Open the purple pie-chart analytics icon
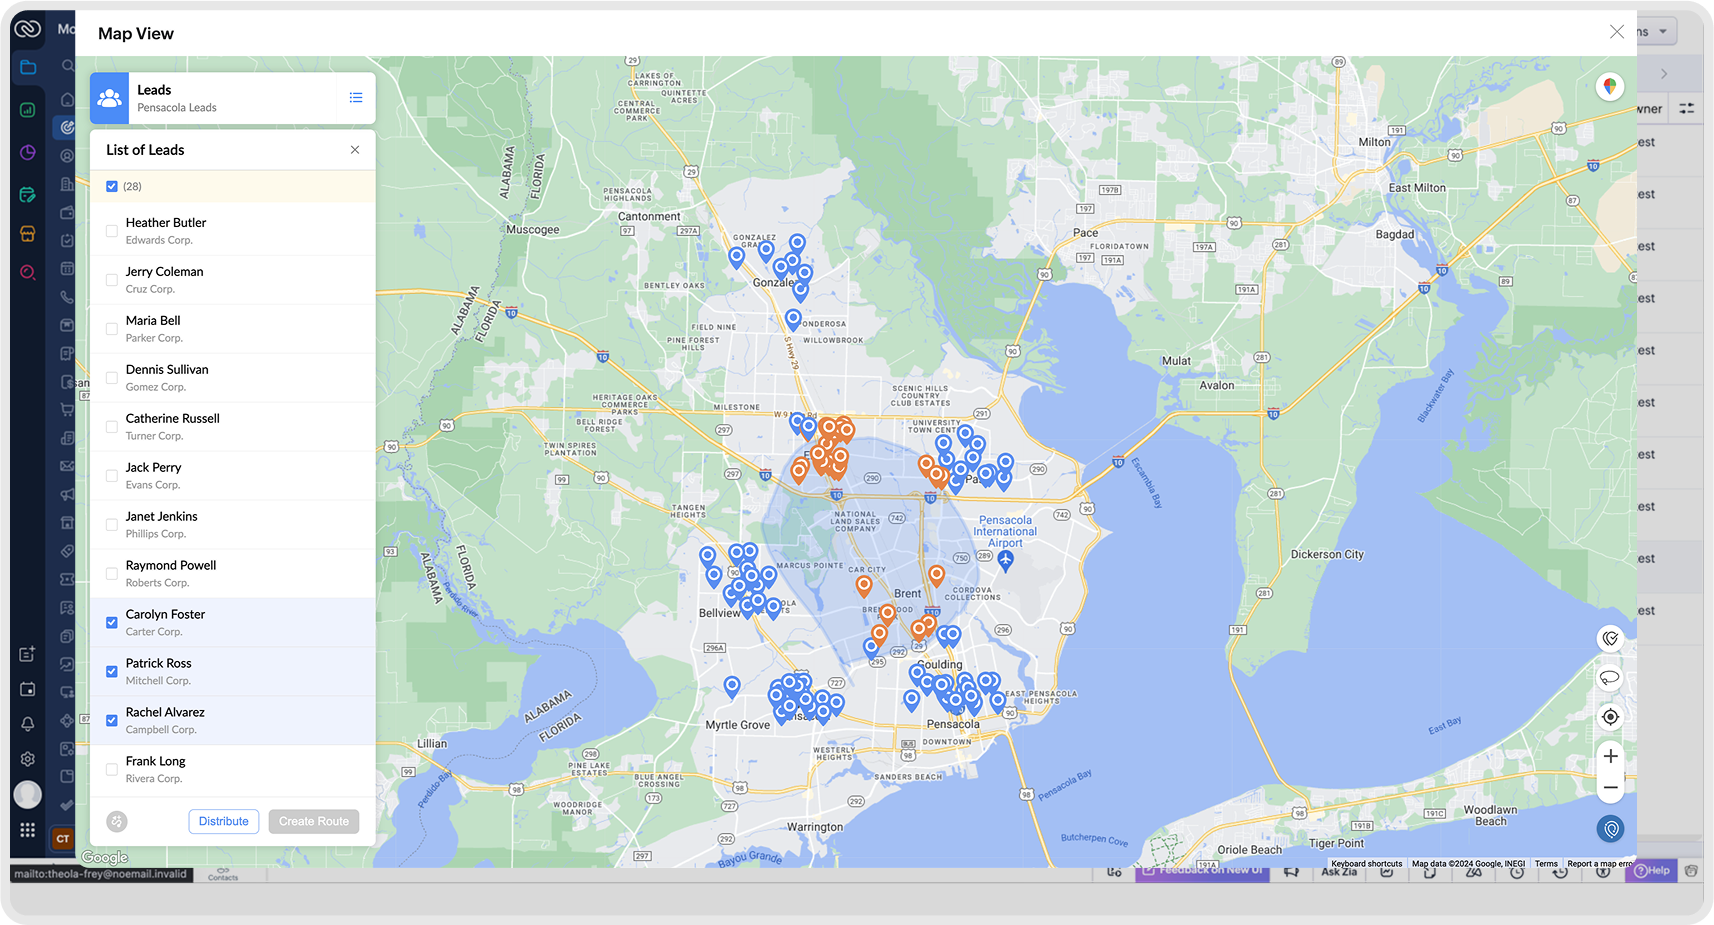 click(x=28, y=152)
